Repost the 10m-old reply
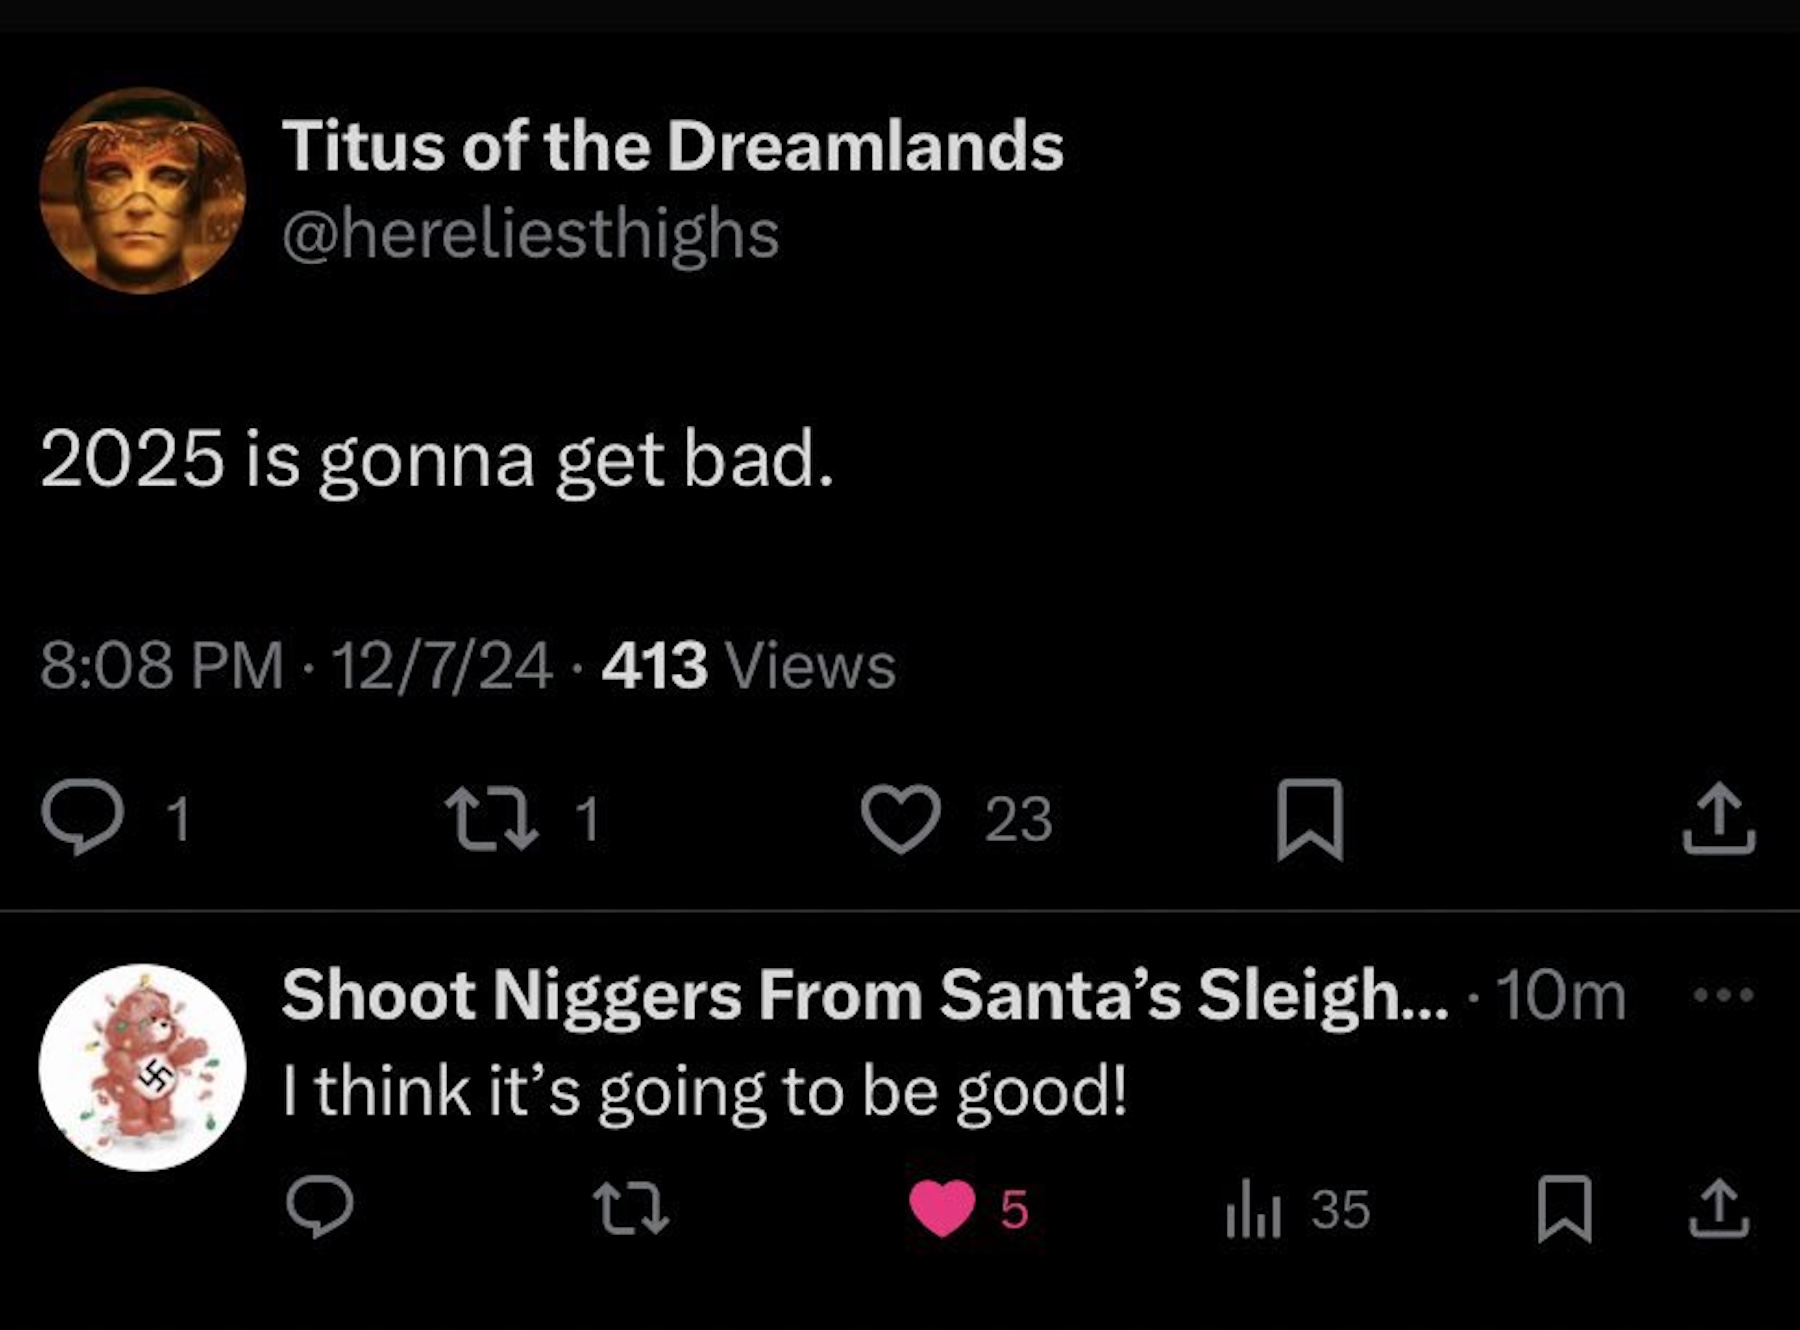1800x1330 pixels. pyautogui.click(x=630, y=1207)
